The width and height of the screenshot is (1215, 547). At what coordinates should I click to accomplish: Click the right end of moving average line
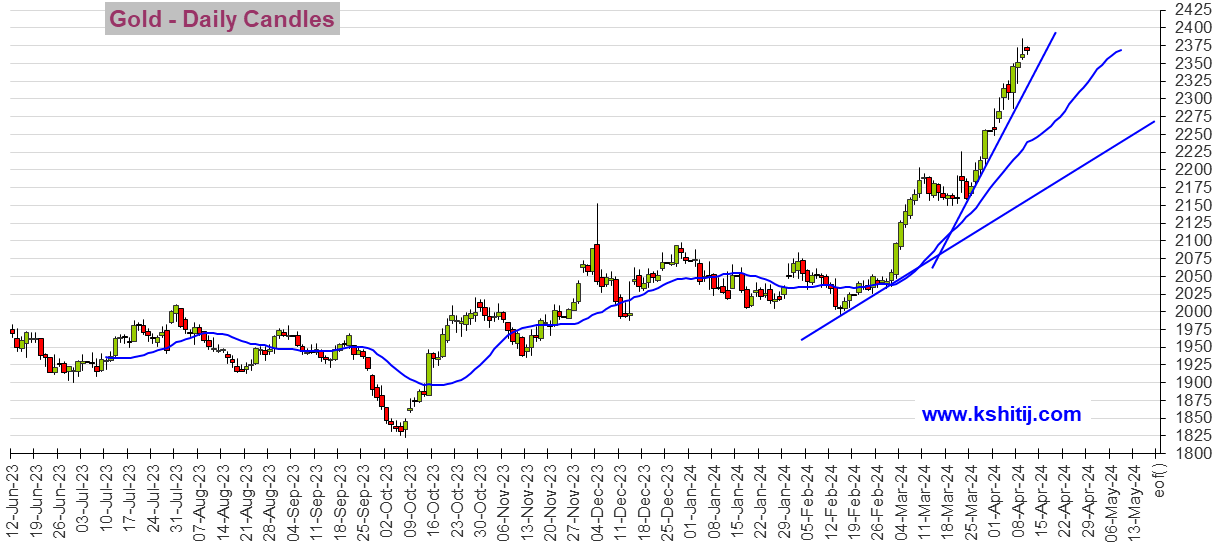pos(1120,50)
